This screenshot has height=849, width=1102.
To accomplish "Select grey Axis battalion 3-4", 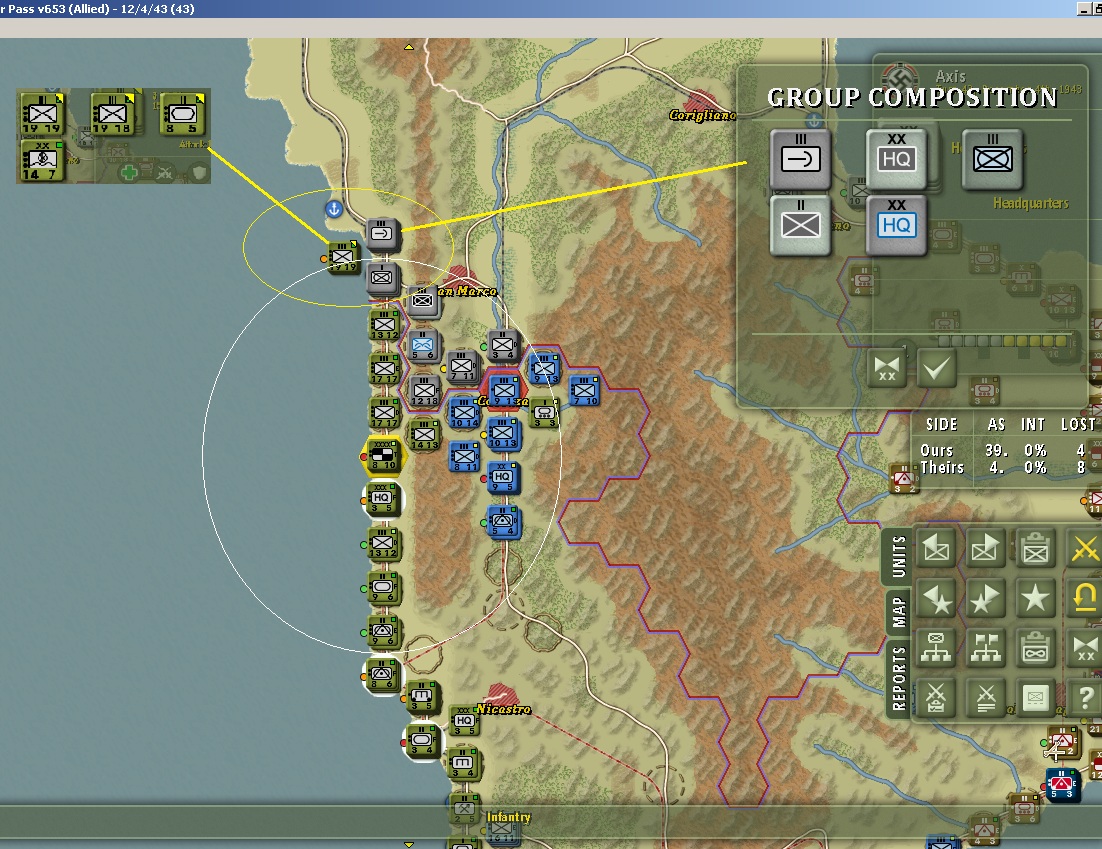I will tap(503, 346).
